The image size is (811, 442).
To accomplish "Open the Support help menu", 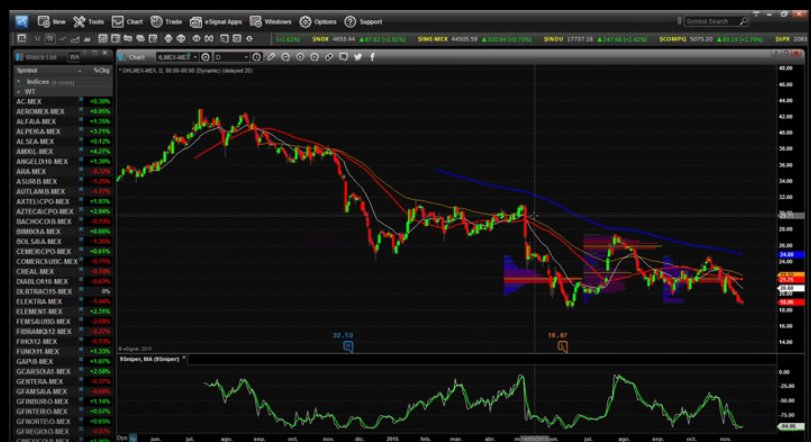I will (x=363, y=22).
